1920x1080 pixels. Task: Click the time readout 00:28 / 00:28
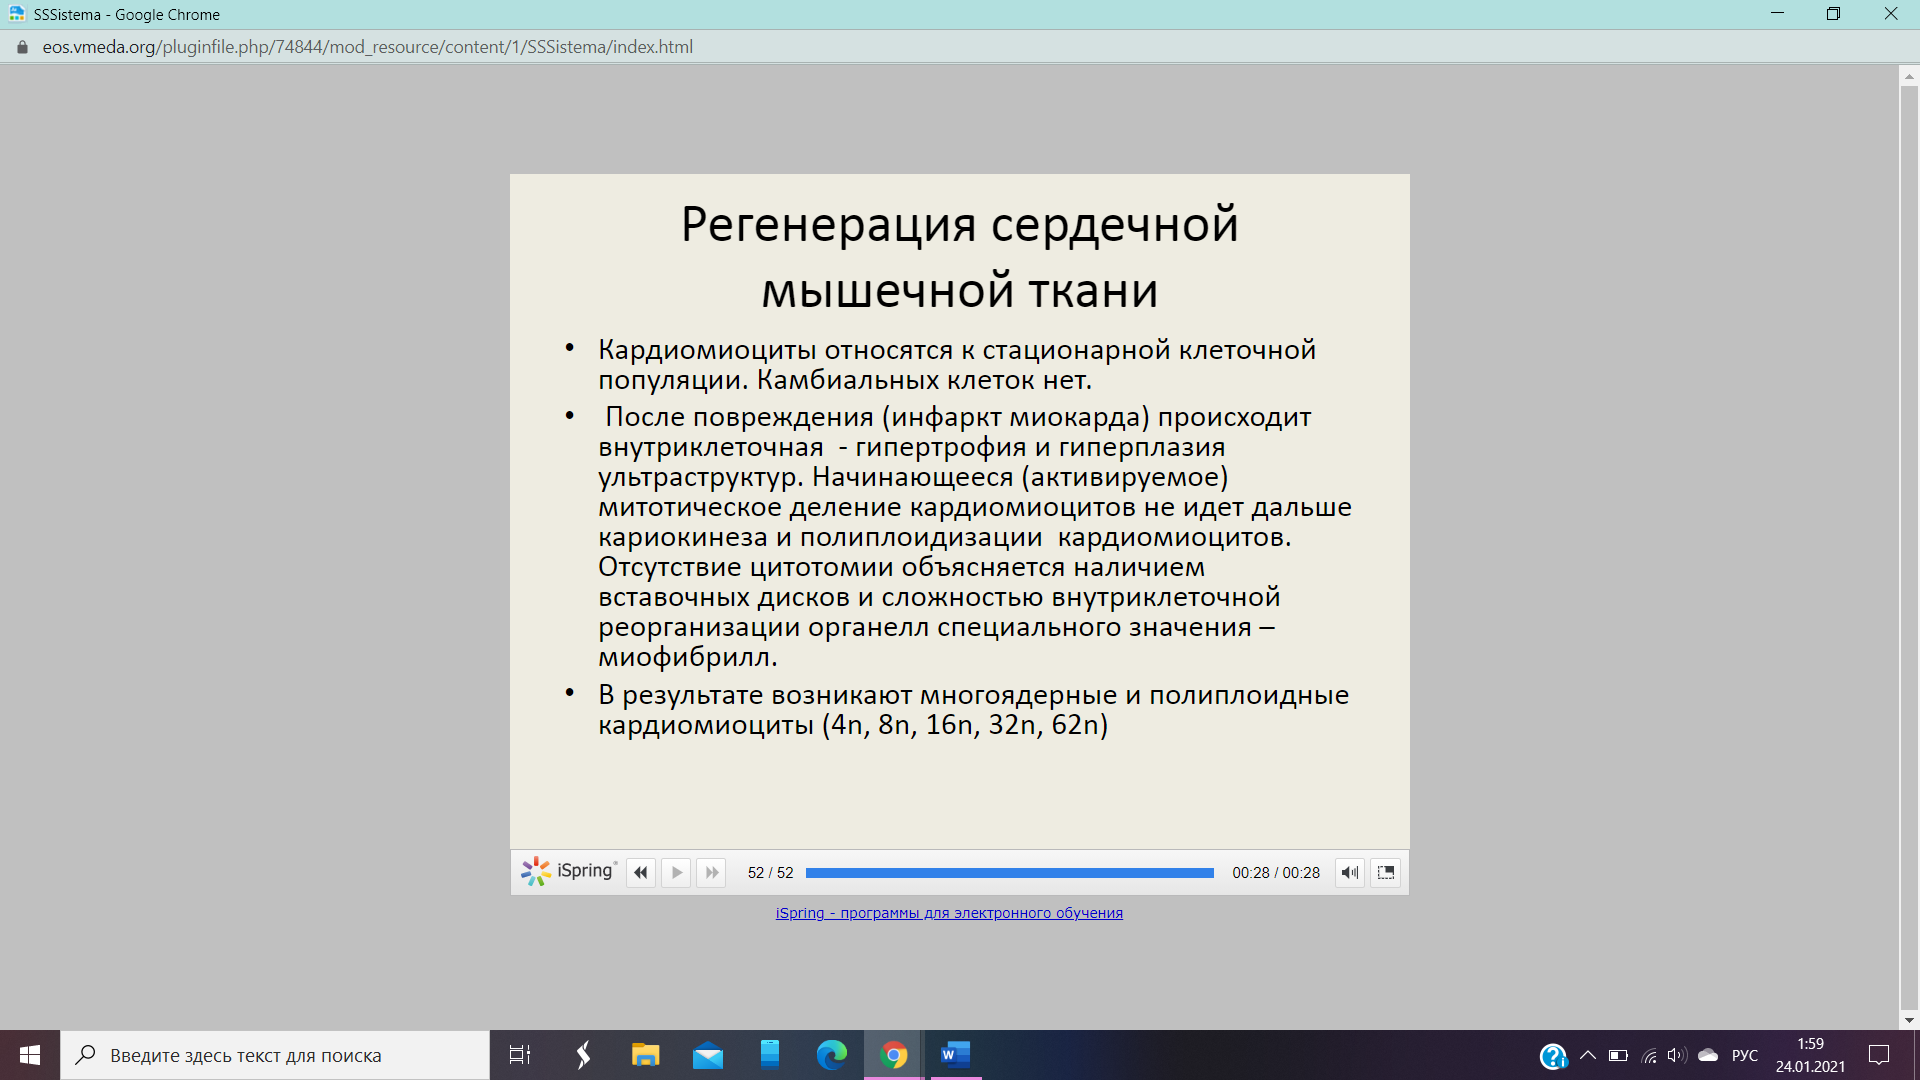tap(1276, 873)
